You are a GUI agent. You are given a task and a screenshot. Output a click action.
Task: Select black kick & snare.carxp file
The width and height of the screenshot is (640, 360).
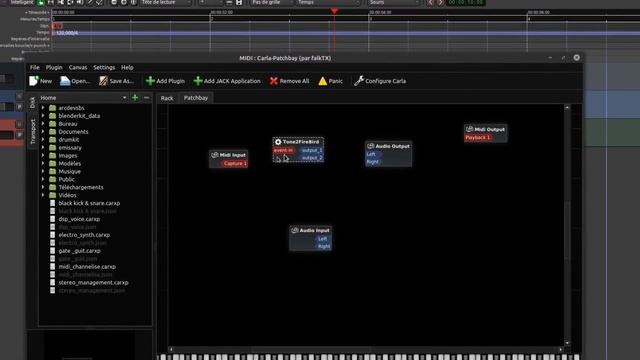[89, 203]
